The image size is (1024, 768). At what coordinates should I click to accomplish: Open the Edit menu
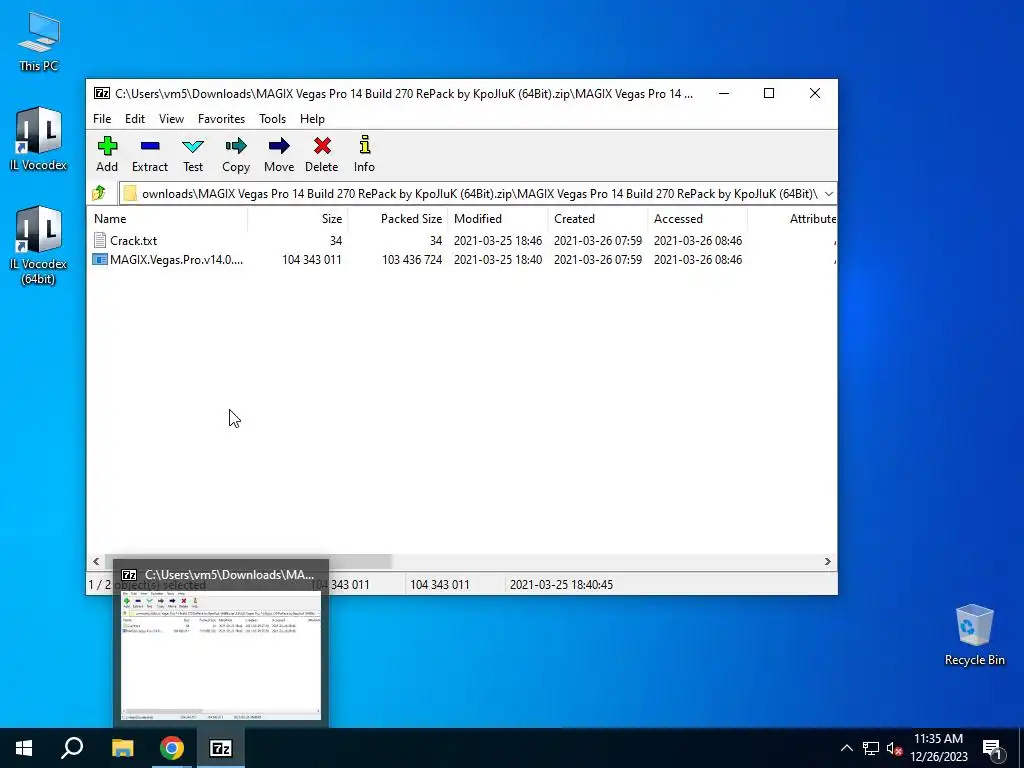pyautogui.click(x=135, y=119)
